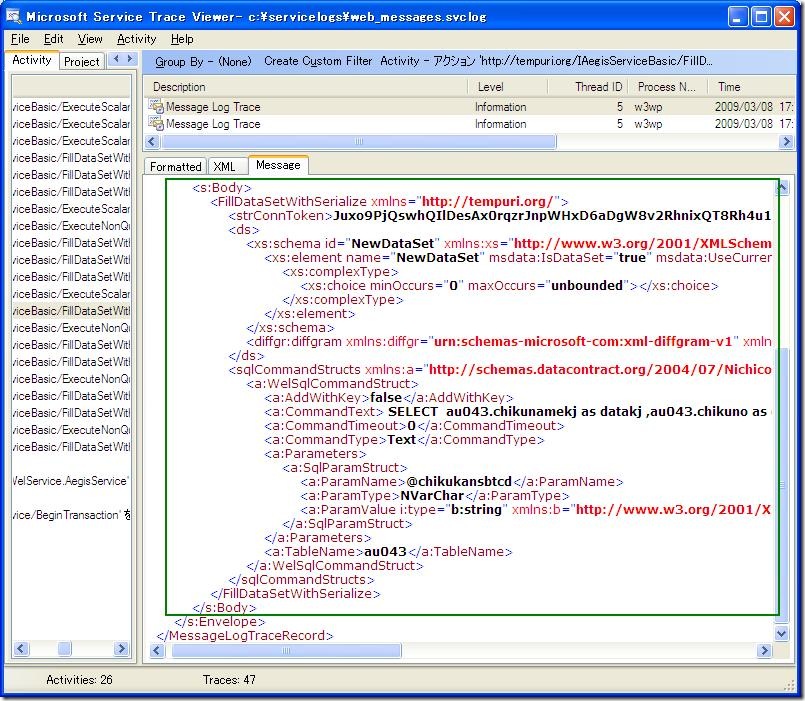Open the Activity menu
Image resolution: width=805 pixels, height=701 pixels.
(137, 39)
